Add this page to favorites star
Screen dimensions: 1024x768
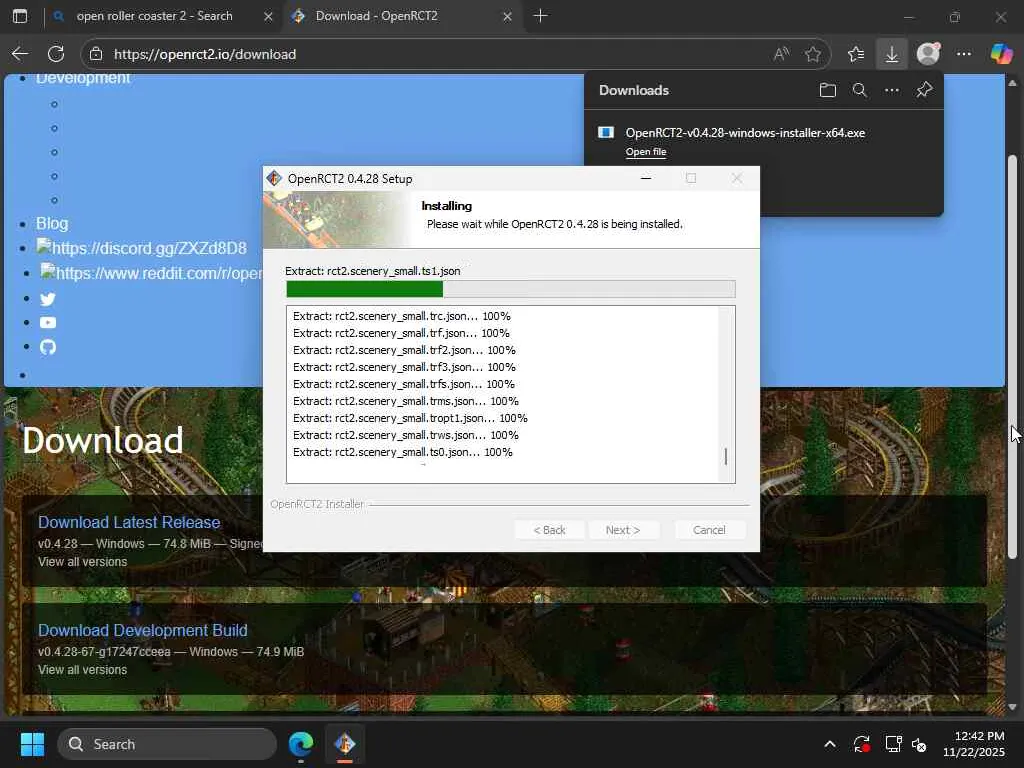[x=813, y=54]
